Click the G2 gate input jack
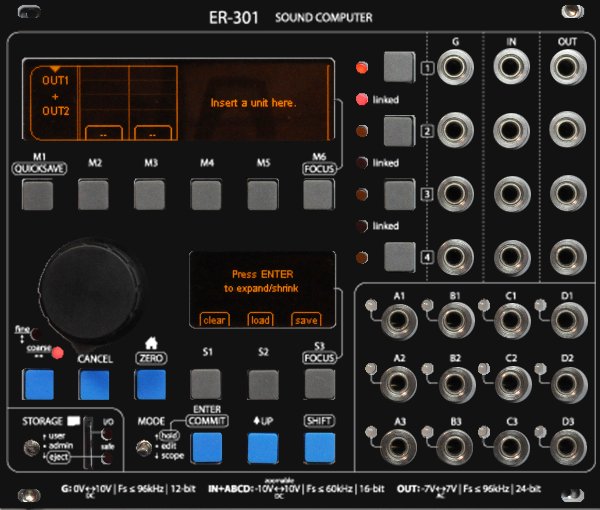This screenshot has width=600, height=510. click(x=455, y=130)
